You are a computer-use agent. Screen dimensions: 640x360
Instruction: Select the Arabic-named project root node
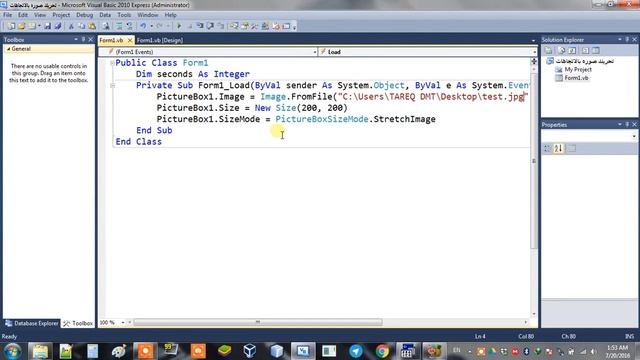584,61
